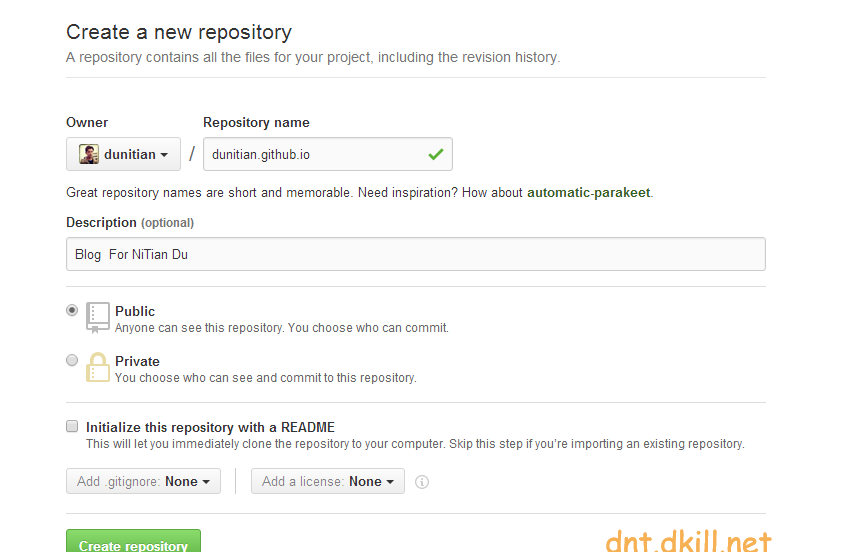Click into the Description text field
The width and height of the screenshot is (845, 552).
(415, 254)
